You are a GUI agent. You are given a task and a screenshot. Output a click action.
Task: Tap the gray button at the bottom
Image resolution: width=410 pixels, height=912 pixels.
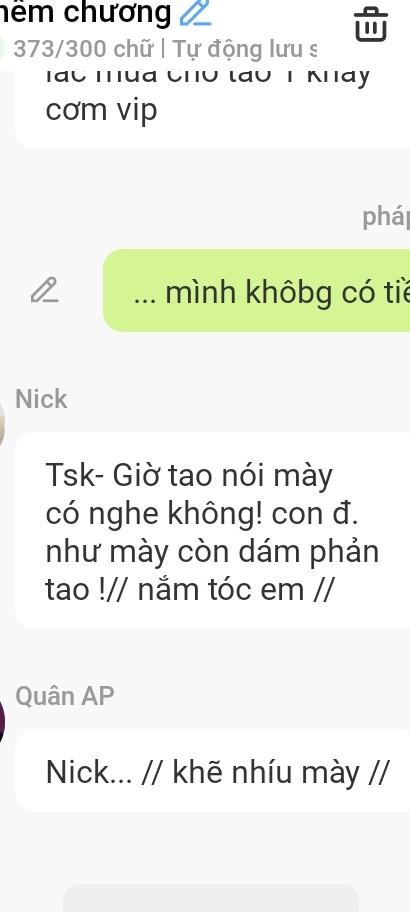pyautogui.click(x=211, y=898)
